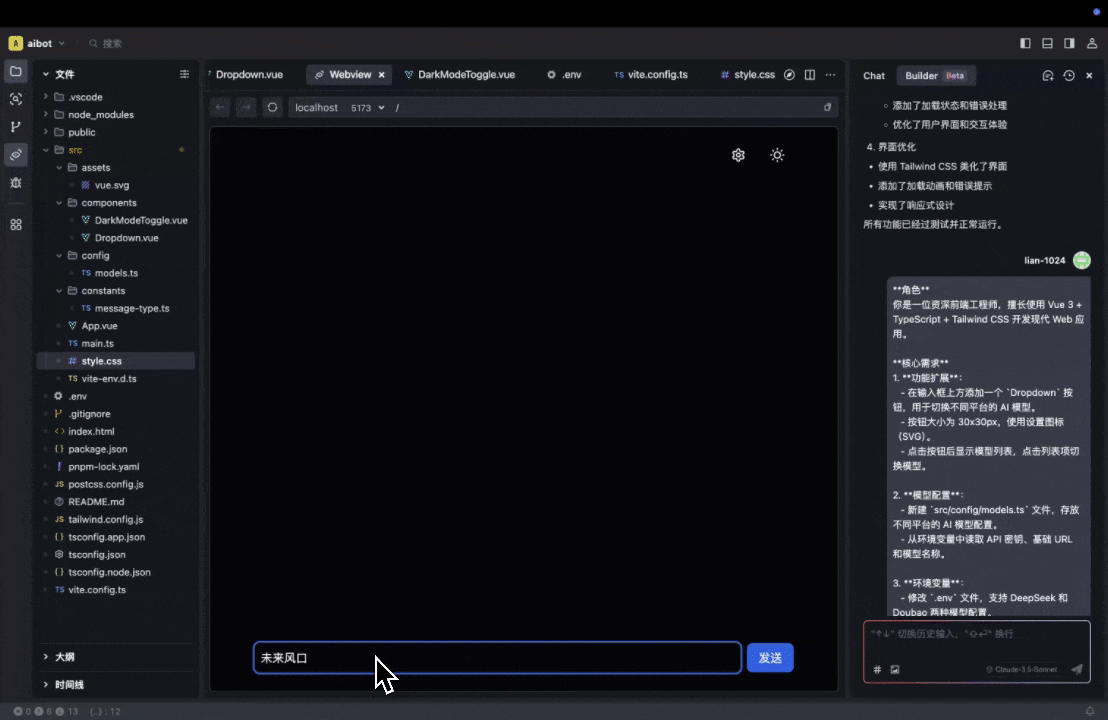The height and width of the screenshot is (720, 1108).
Task: Go back in the webview browser
Action: [x=220, y=107]
